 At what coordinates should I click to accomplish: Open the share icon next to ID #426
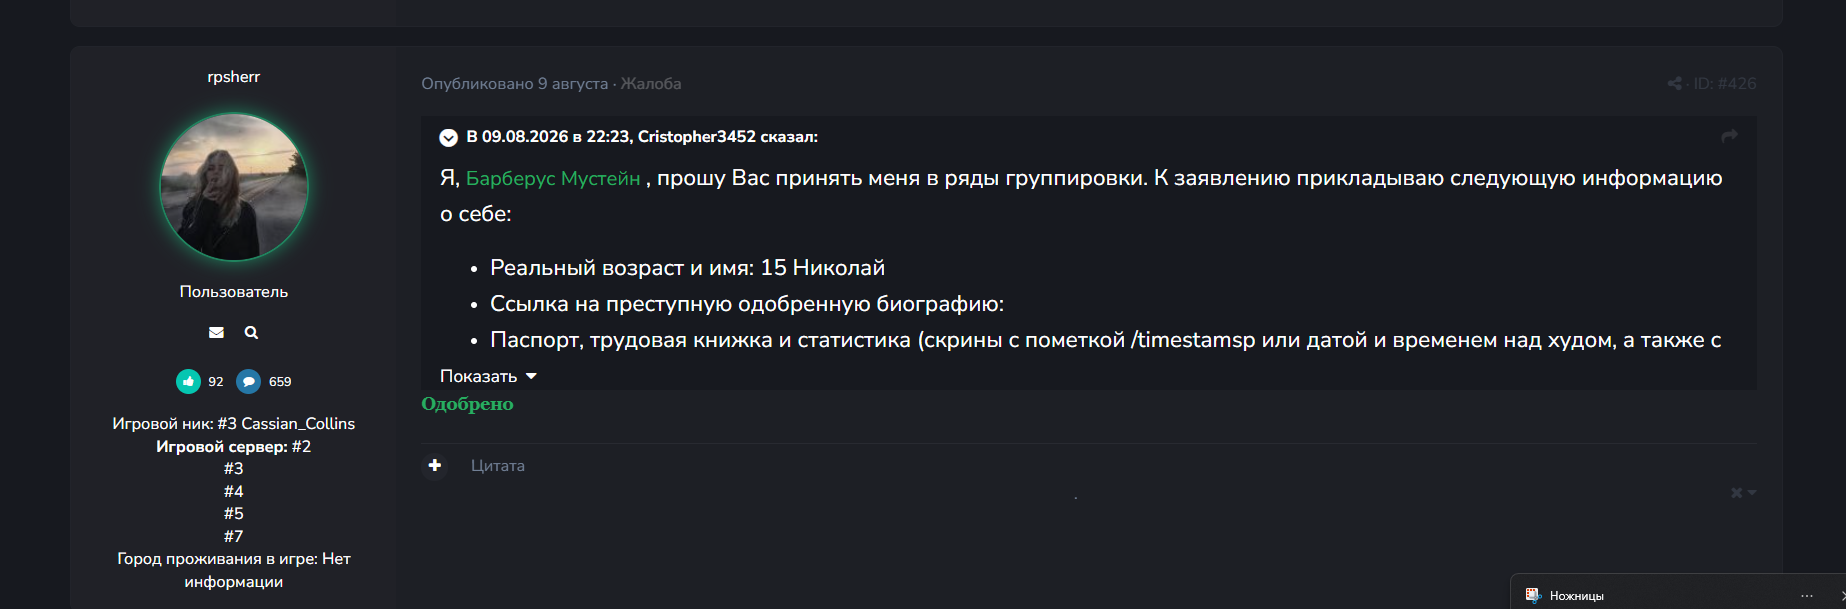point(1675,84)
